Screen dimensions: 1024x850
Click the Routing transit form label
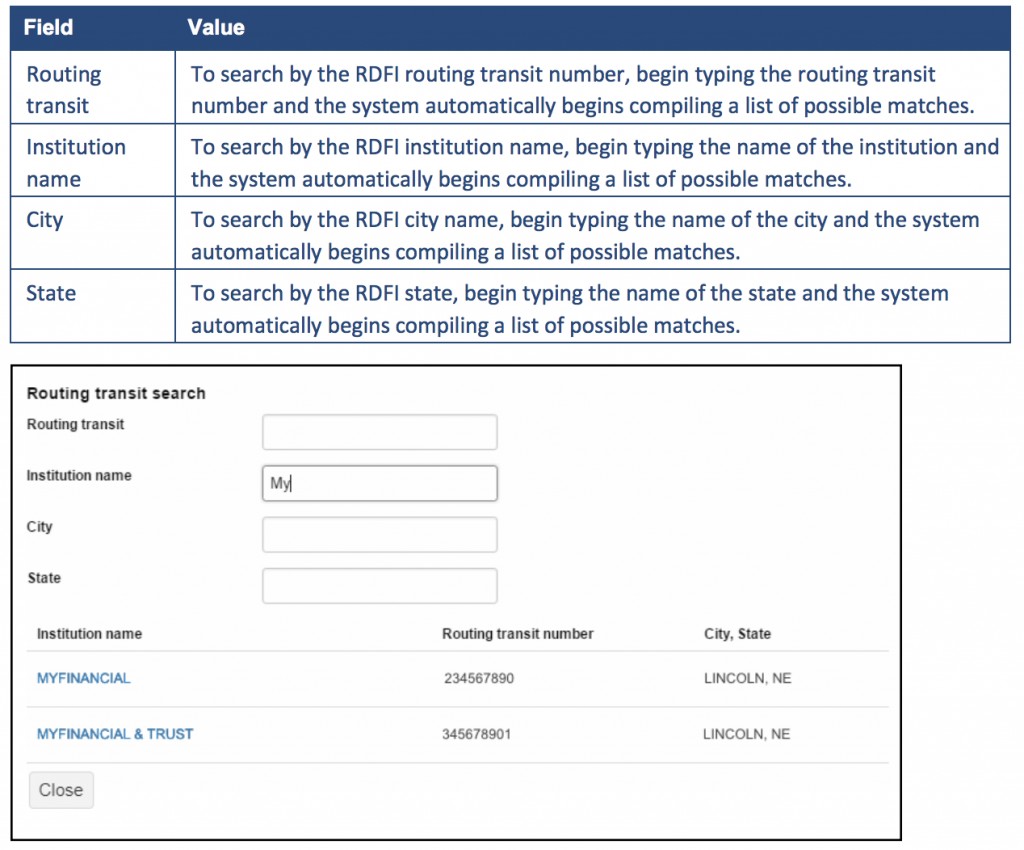[x=75, y=424]
